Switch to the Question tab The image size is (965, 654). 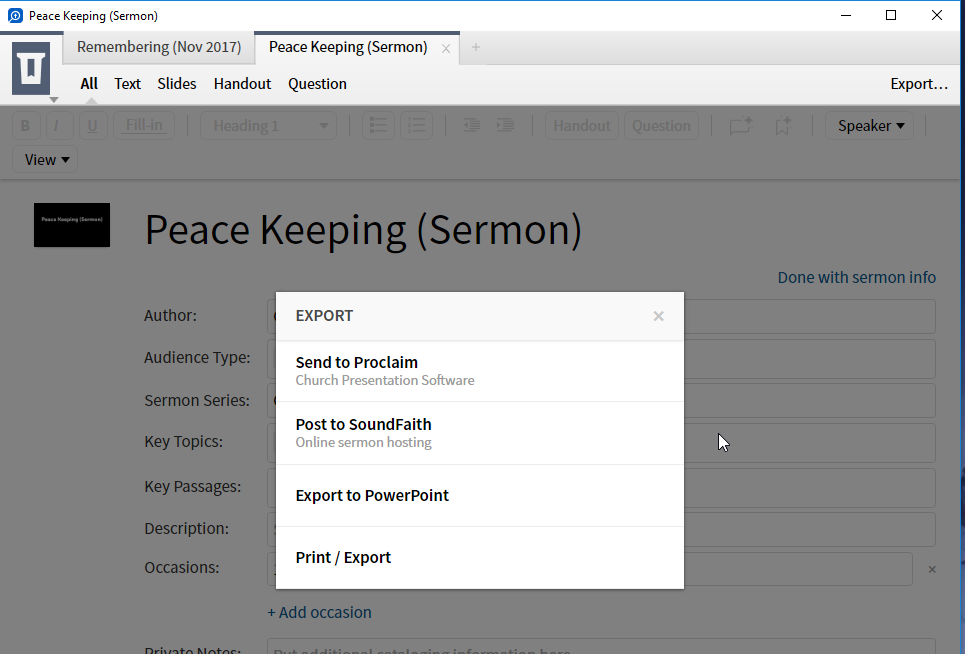point(318,84)
